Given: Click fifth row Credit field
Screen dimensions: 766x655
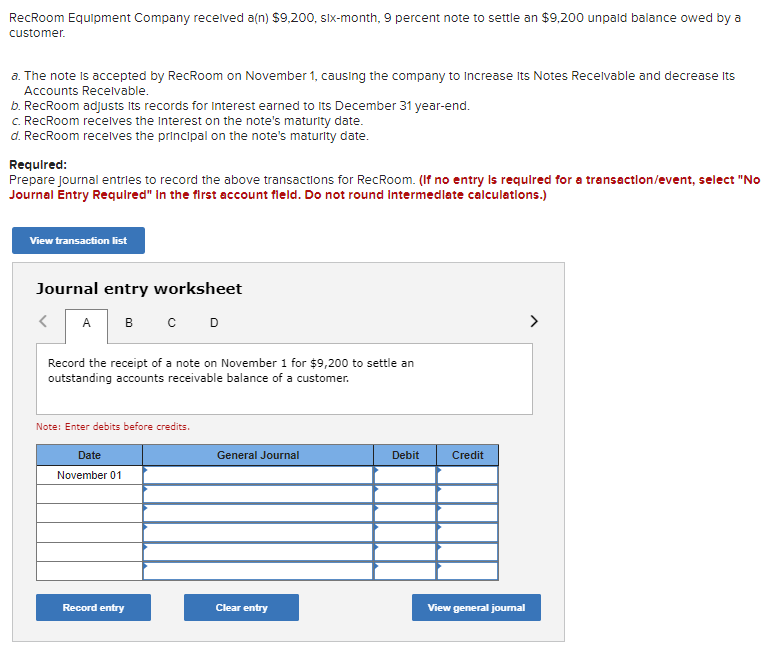Looking at the screenshot, I should coord(468,552).
